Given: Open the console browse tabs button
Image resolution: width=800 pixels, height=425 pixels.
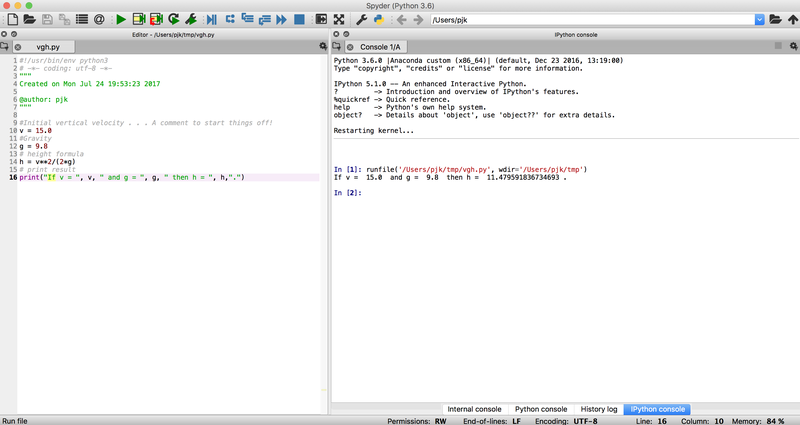Looking at the screenshot, I should pos(336,46).
